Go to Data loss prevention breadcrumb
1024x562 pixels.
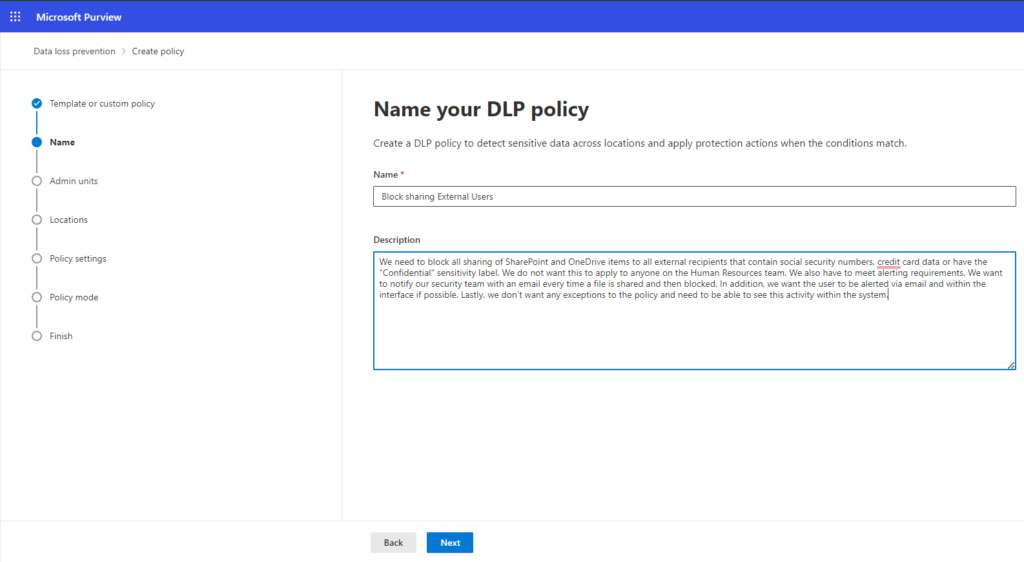click(x=74, y=51)
